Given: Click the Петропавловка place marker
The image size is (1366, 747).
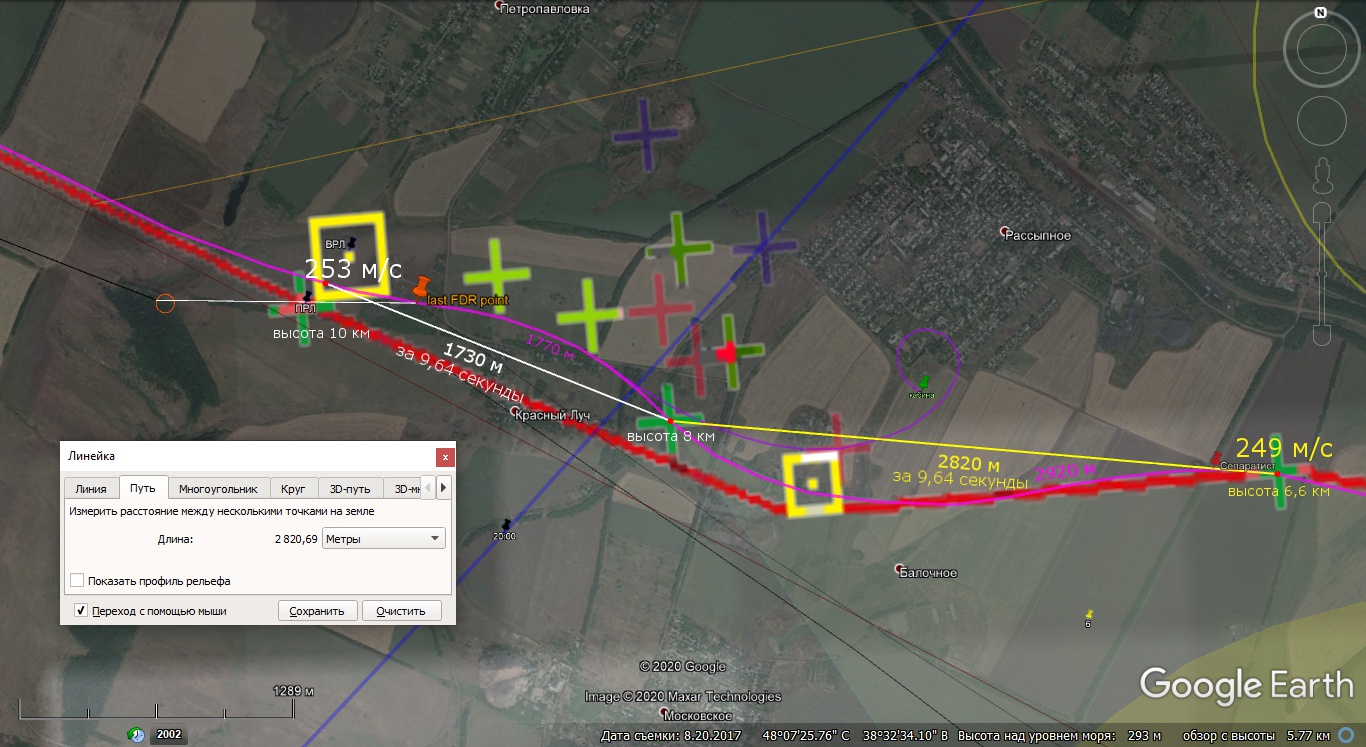Looking at the screenshot, I should coord(501,6).
